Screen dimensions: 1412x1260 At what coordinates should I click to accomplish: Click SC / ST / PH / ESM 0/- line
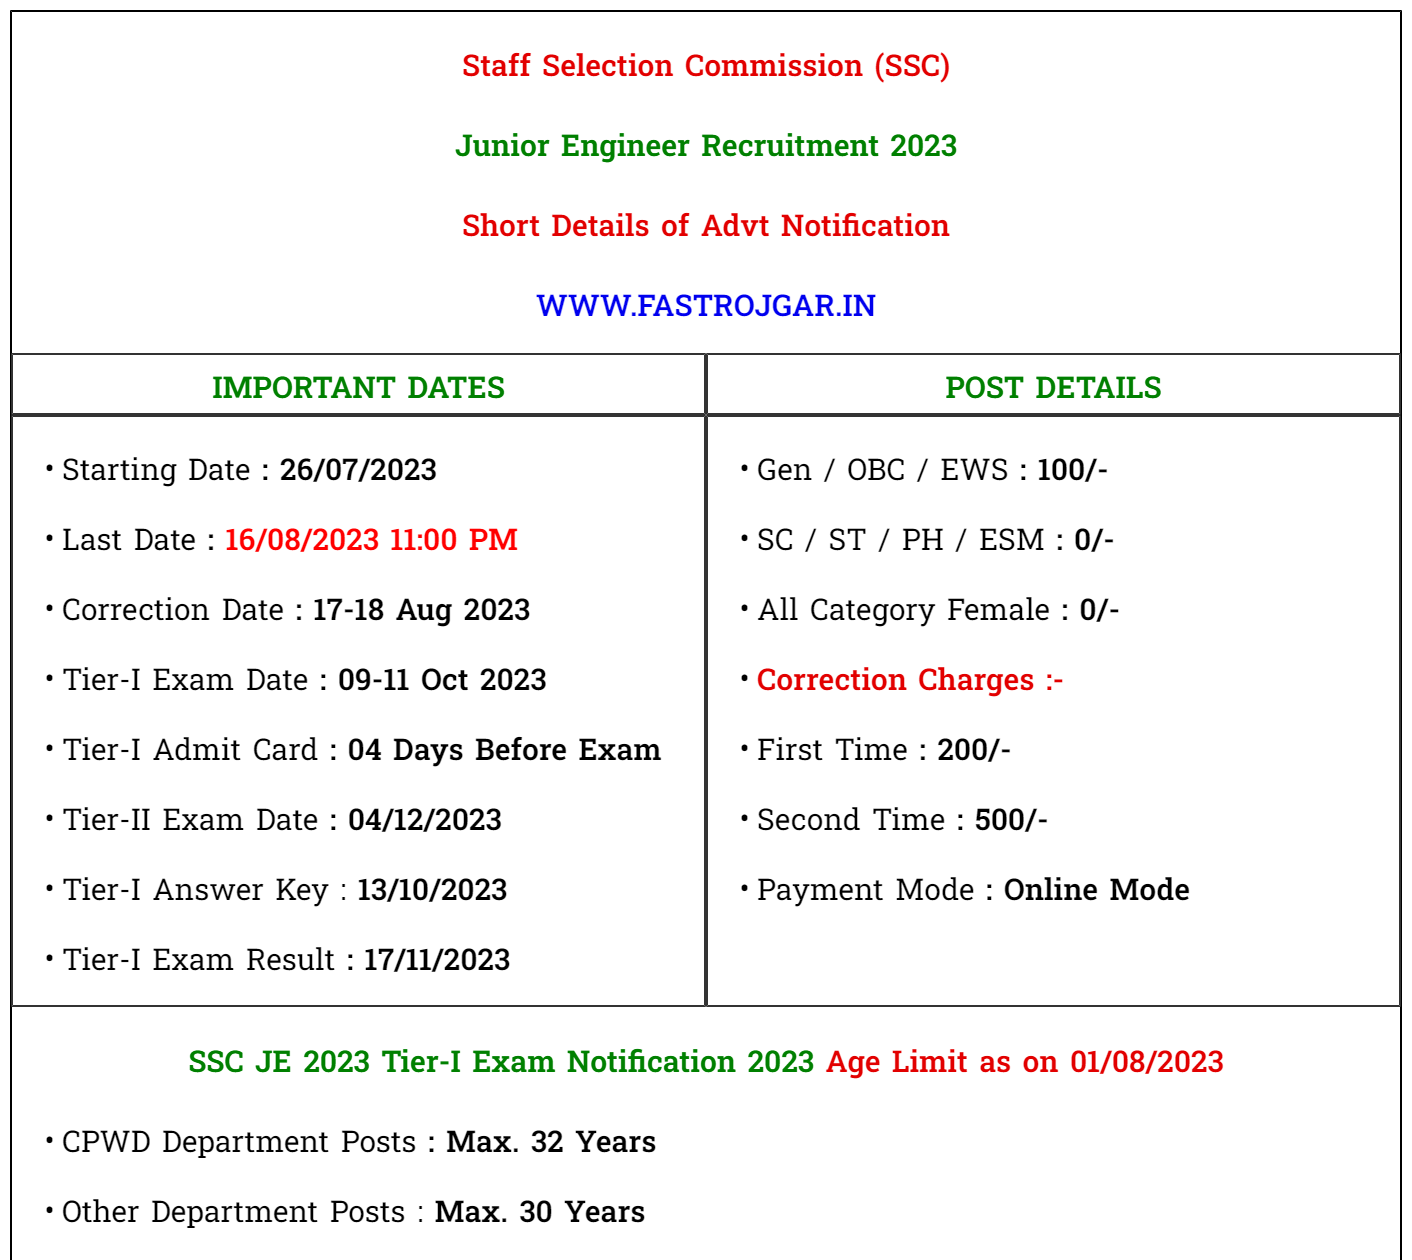point(935,540)
